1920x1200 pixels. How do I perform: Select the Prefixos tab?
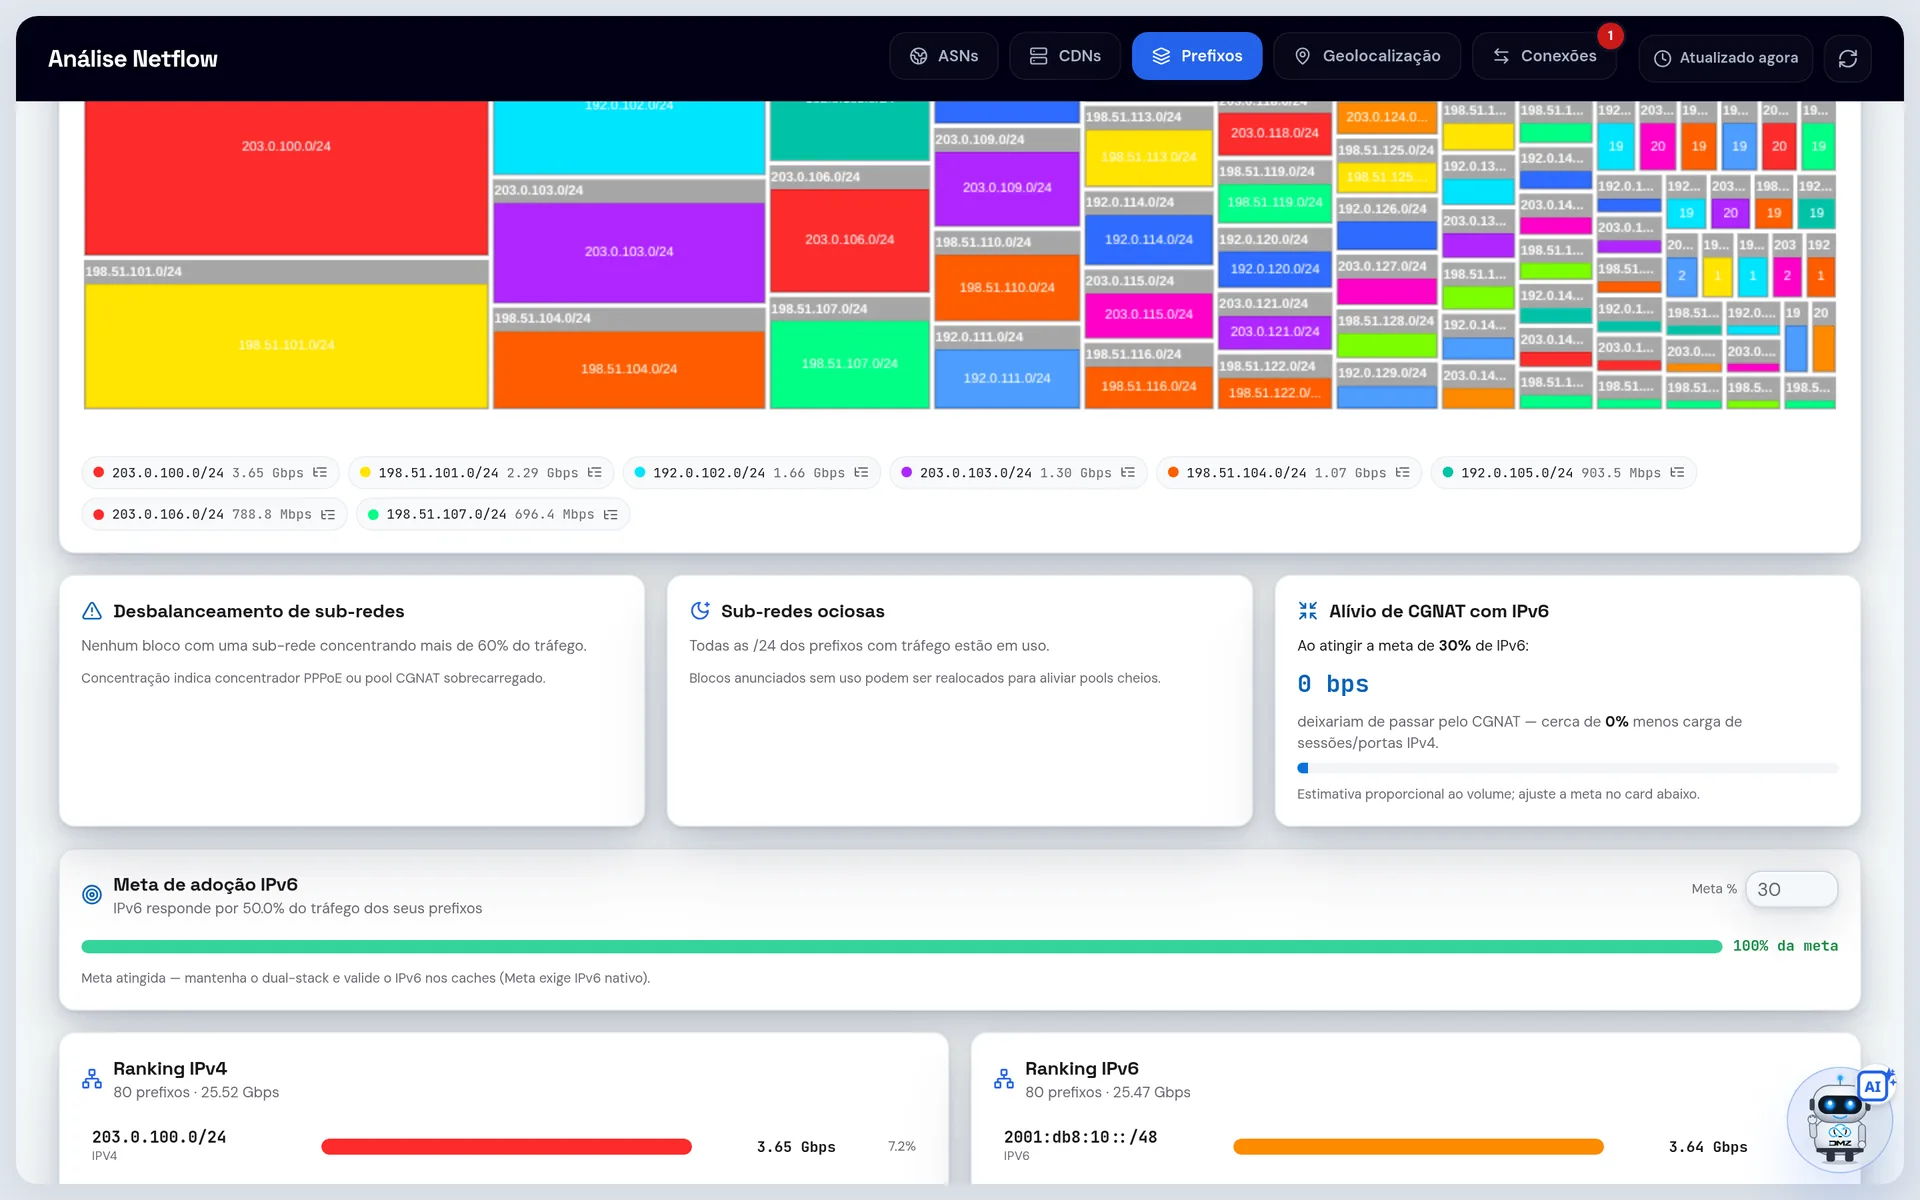click(x=1196, y=56)
